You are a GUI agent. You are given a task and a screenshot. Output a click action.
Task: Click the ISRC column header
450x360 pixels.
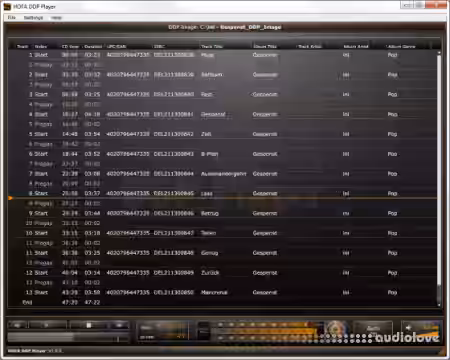click(x=160, y=46)
